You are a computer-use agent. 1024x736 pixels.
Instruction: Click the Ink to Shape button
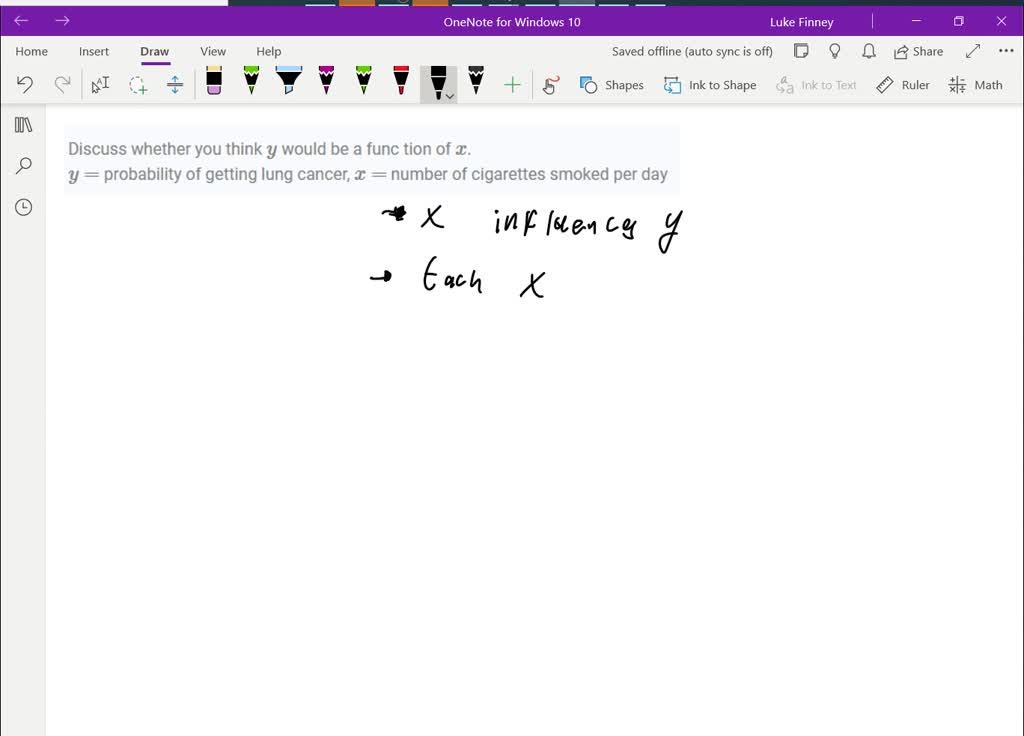[710, 85]
